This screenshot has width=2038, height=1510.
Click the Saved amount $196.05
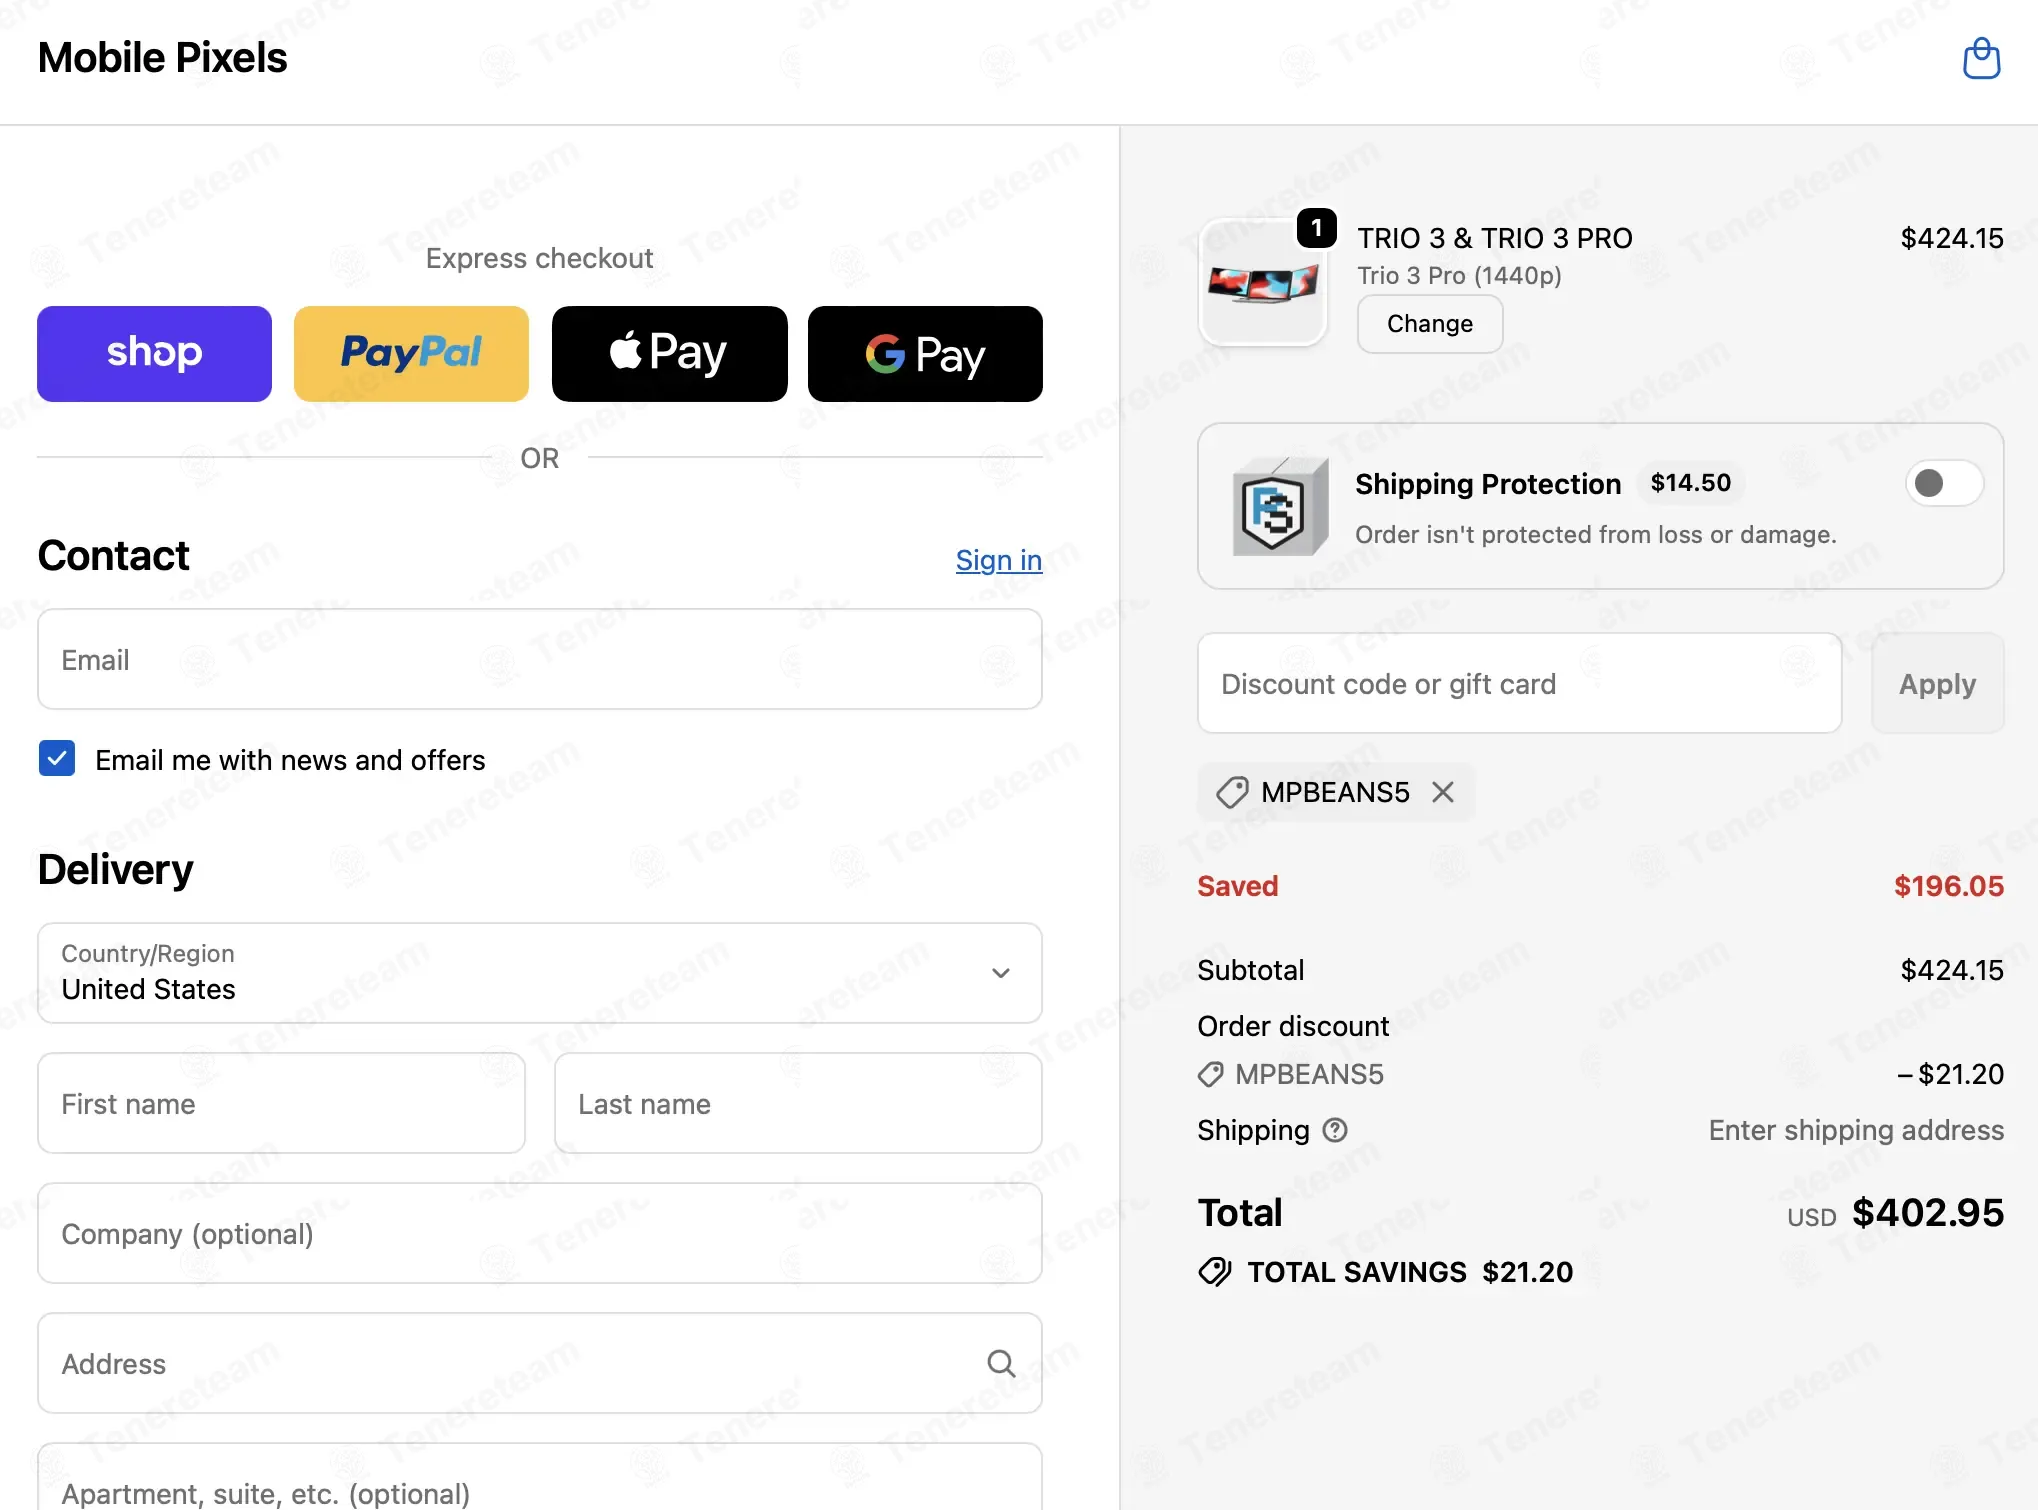pyautogui.click(x=1949, y=886)
